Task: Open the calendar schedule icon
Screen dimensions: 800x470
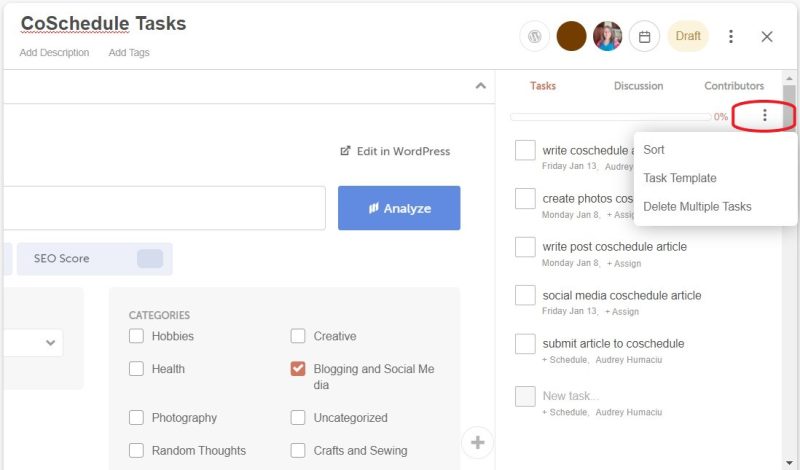Action: pyautogui.click(x=644, y=36)
